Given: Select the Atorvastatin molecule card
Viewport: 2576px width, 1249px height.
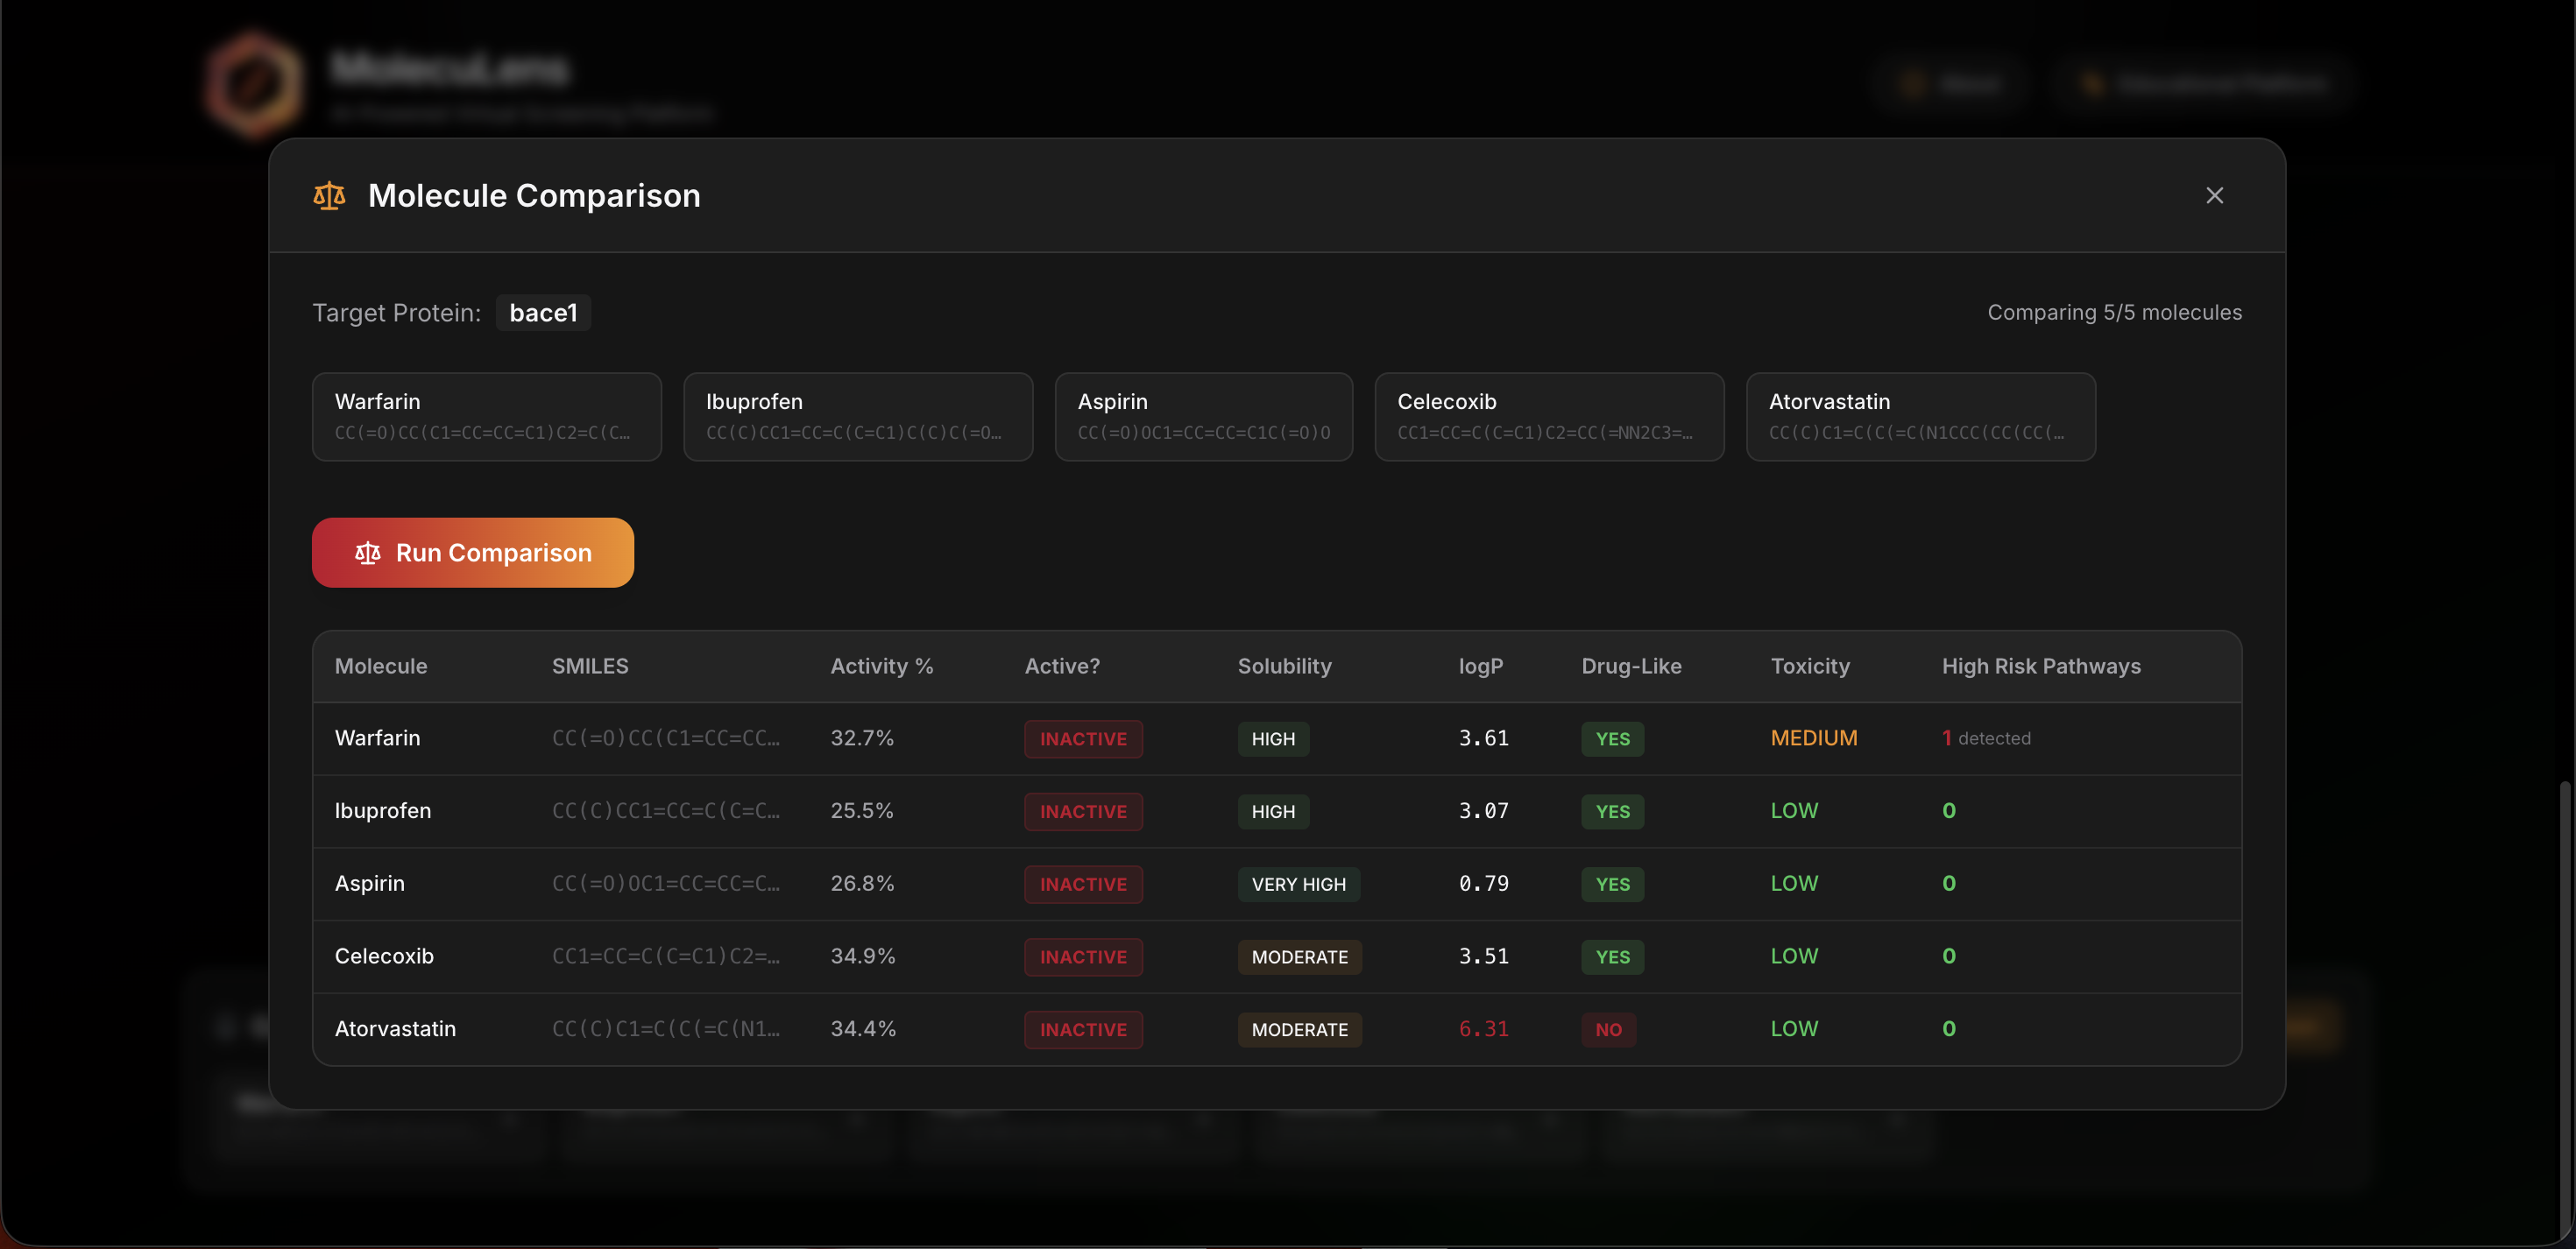Looking at the screenshot, I should tap(1920, 416).
